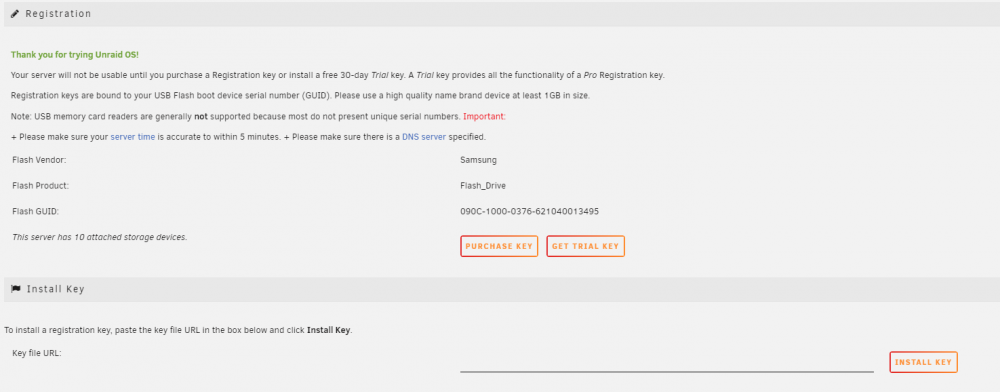Click the 10 attached storage devices notice
This screenshot has height=392, width=1000.
99,236
